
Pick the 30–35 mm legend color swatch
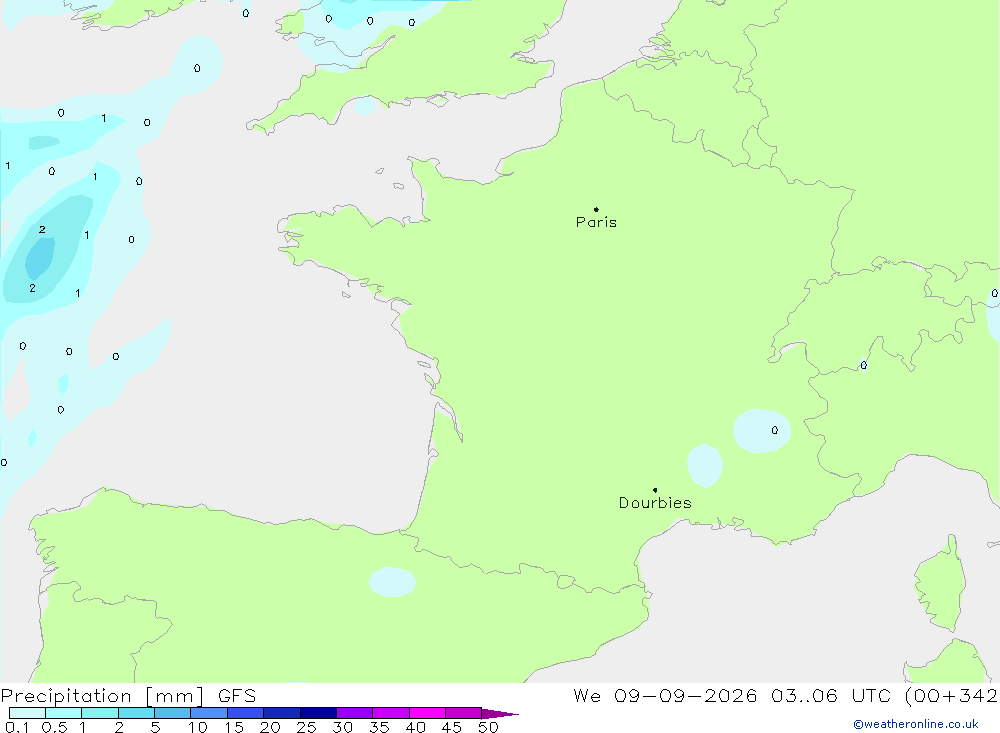click(355, 713)
